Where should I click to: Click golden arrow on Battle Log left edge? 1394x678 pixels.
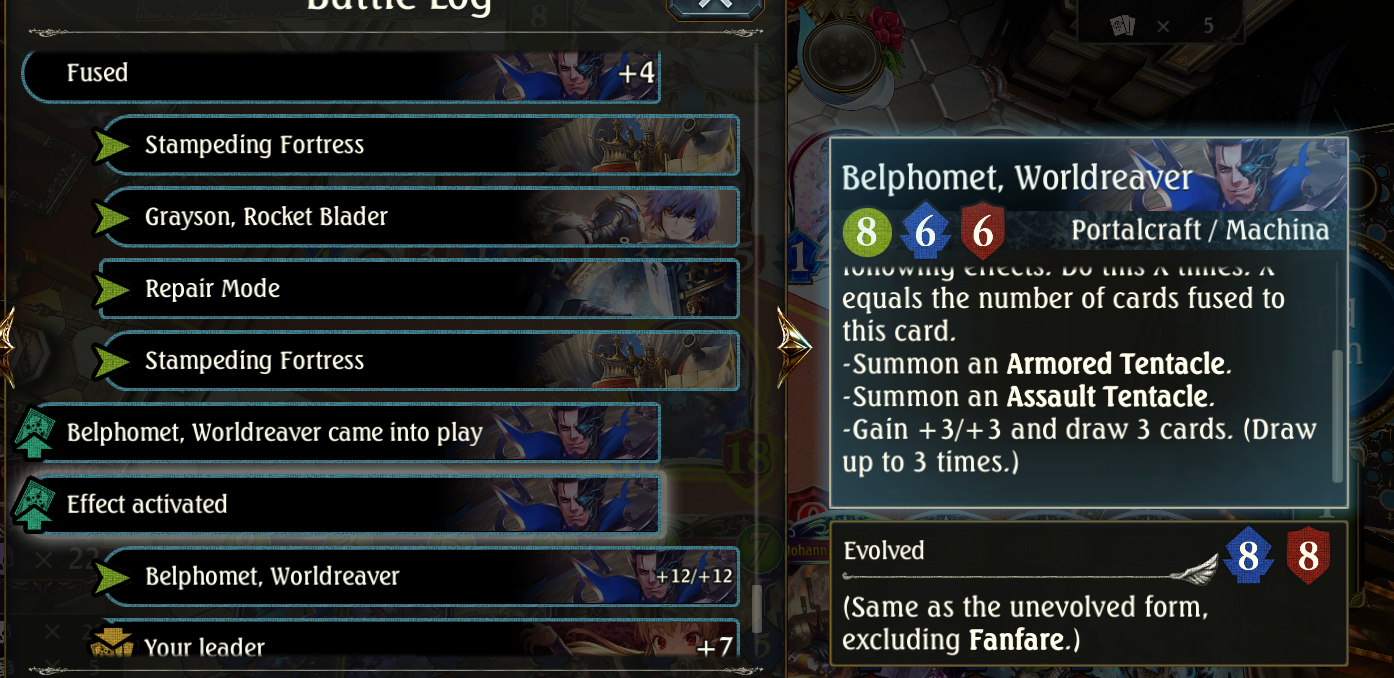7,342
